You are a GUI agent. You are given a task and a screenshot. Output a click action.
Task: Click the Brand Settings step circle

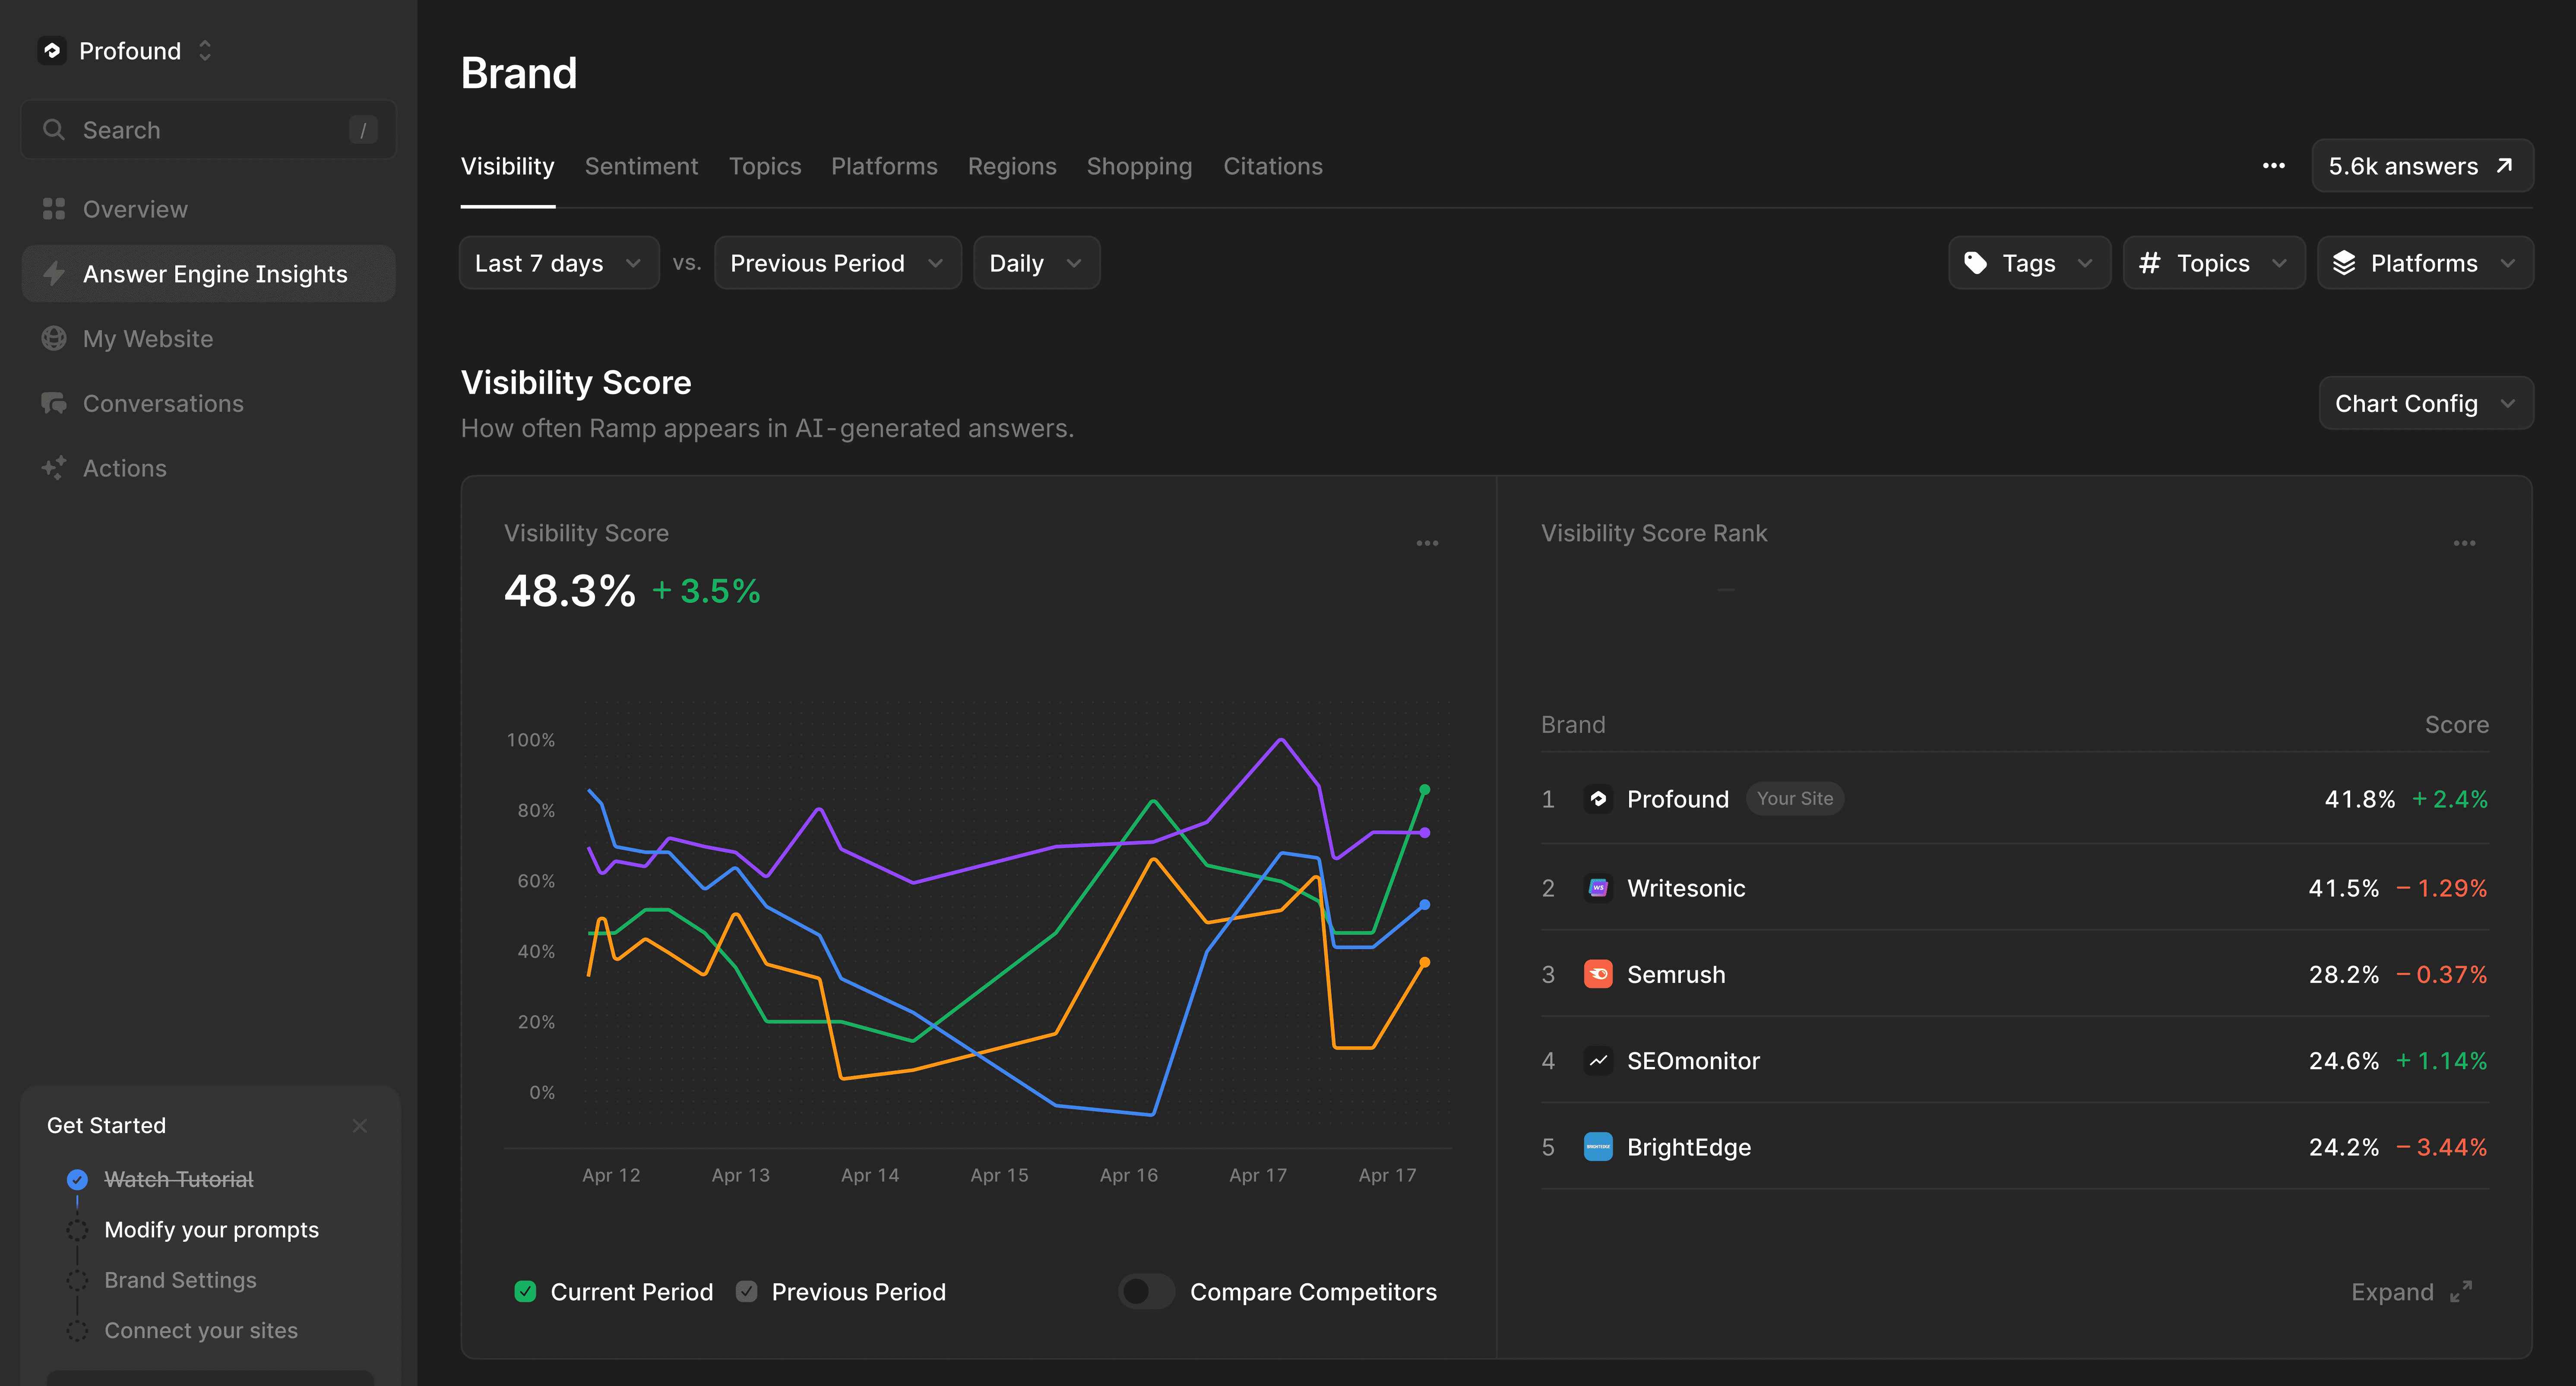[77, 1280]
